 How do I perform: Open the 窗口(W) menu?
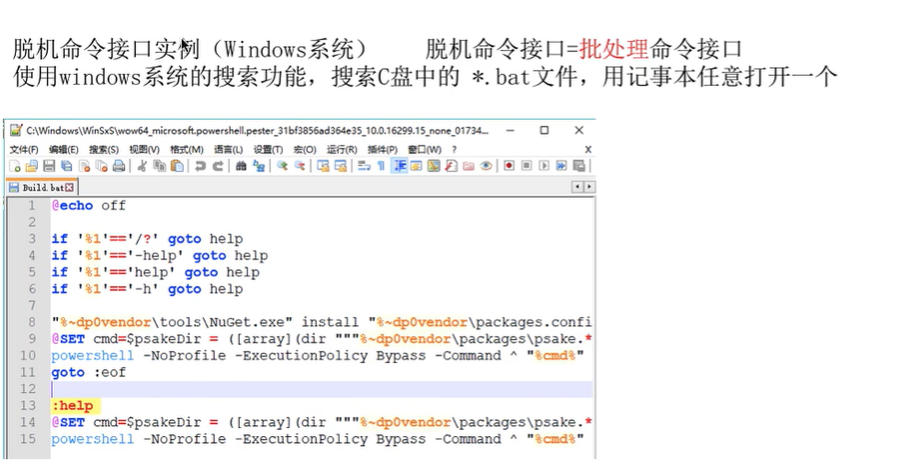(425, 149)
